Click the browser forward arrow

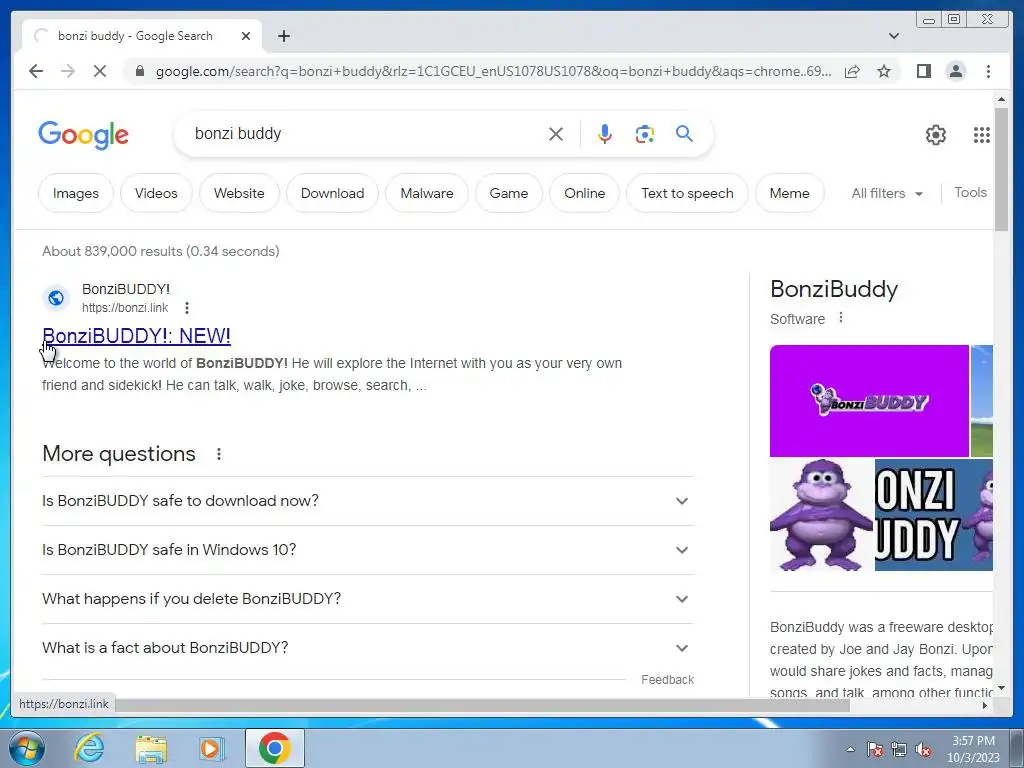pyautogui.click(x=68, y=71)
